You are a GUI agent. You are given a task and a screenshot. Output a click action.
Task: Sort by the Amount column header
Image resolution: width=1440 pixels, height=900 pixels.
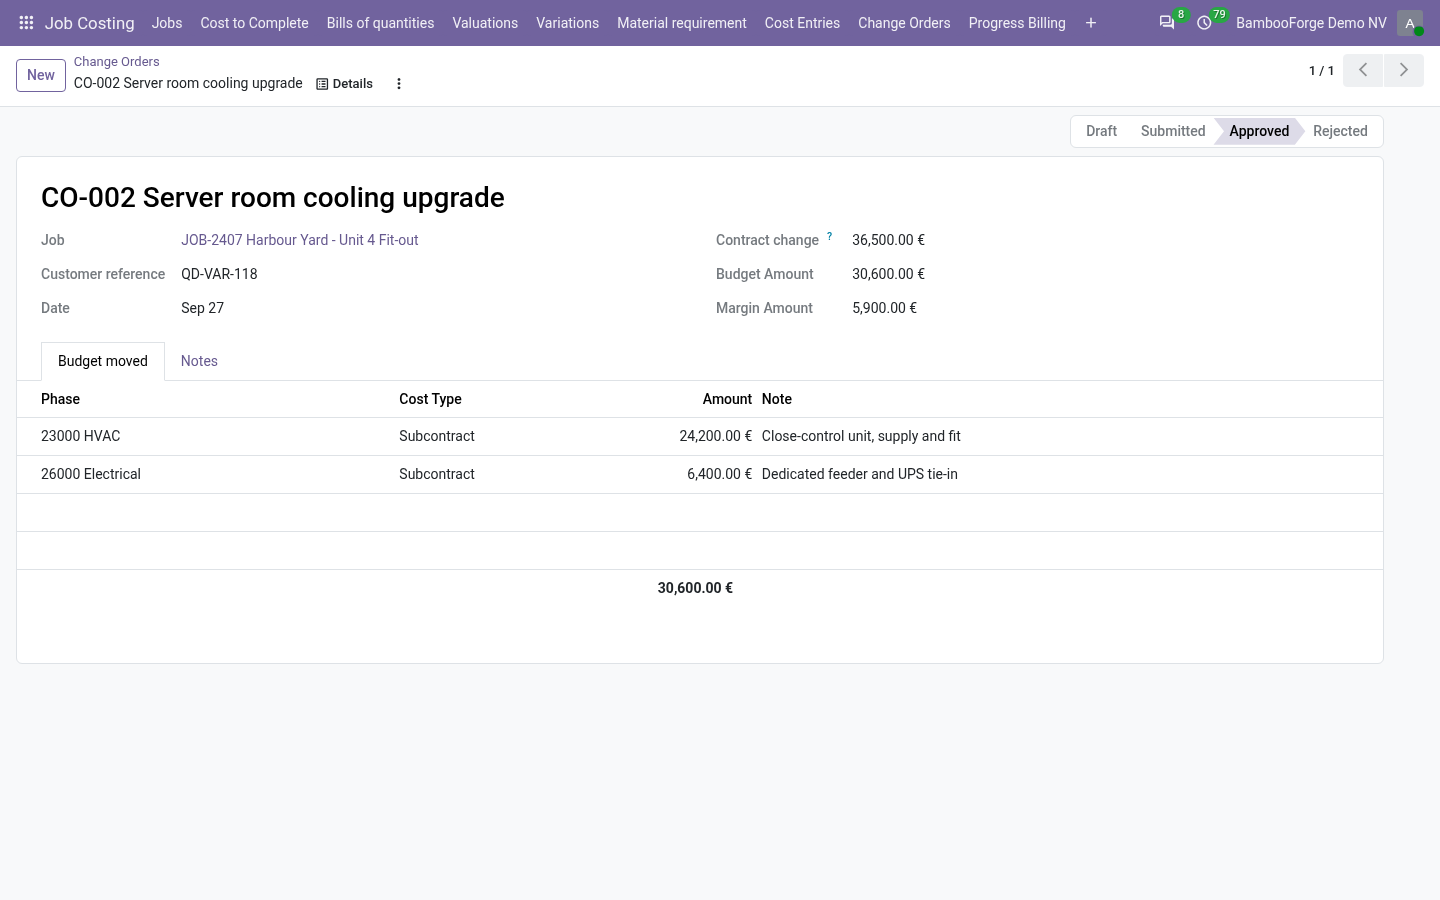727,399
